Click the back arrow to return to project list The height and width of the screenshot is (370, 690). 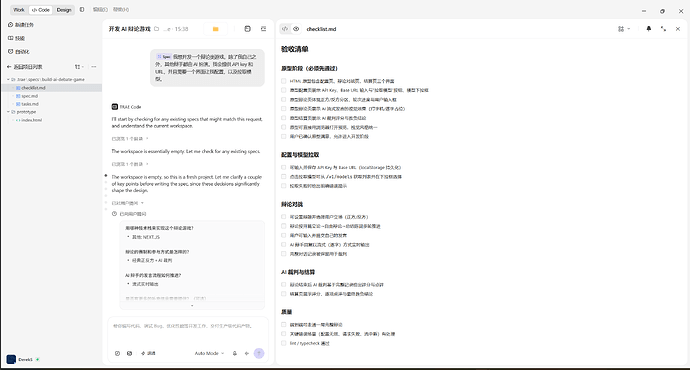9,67
